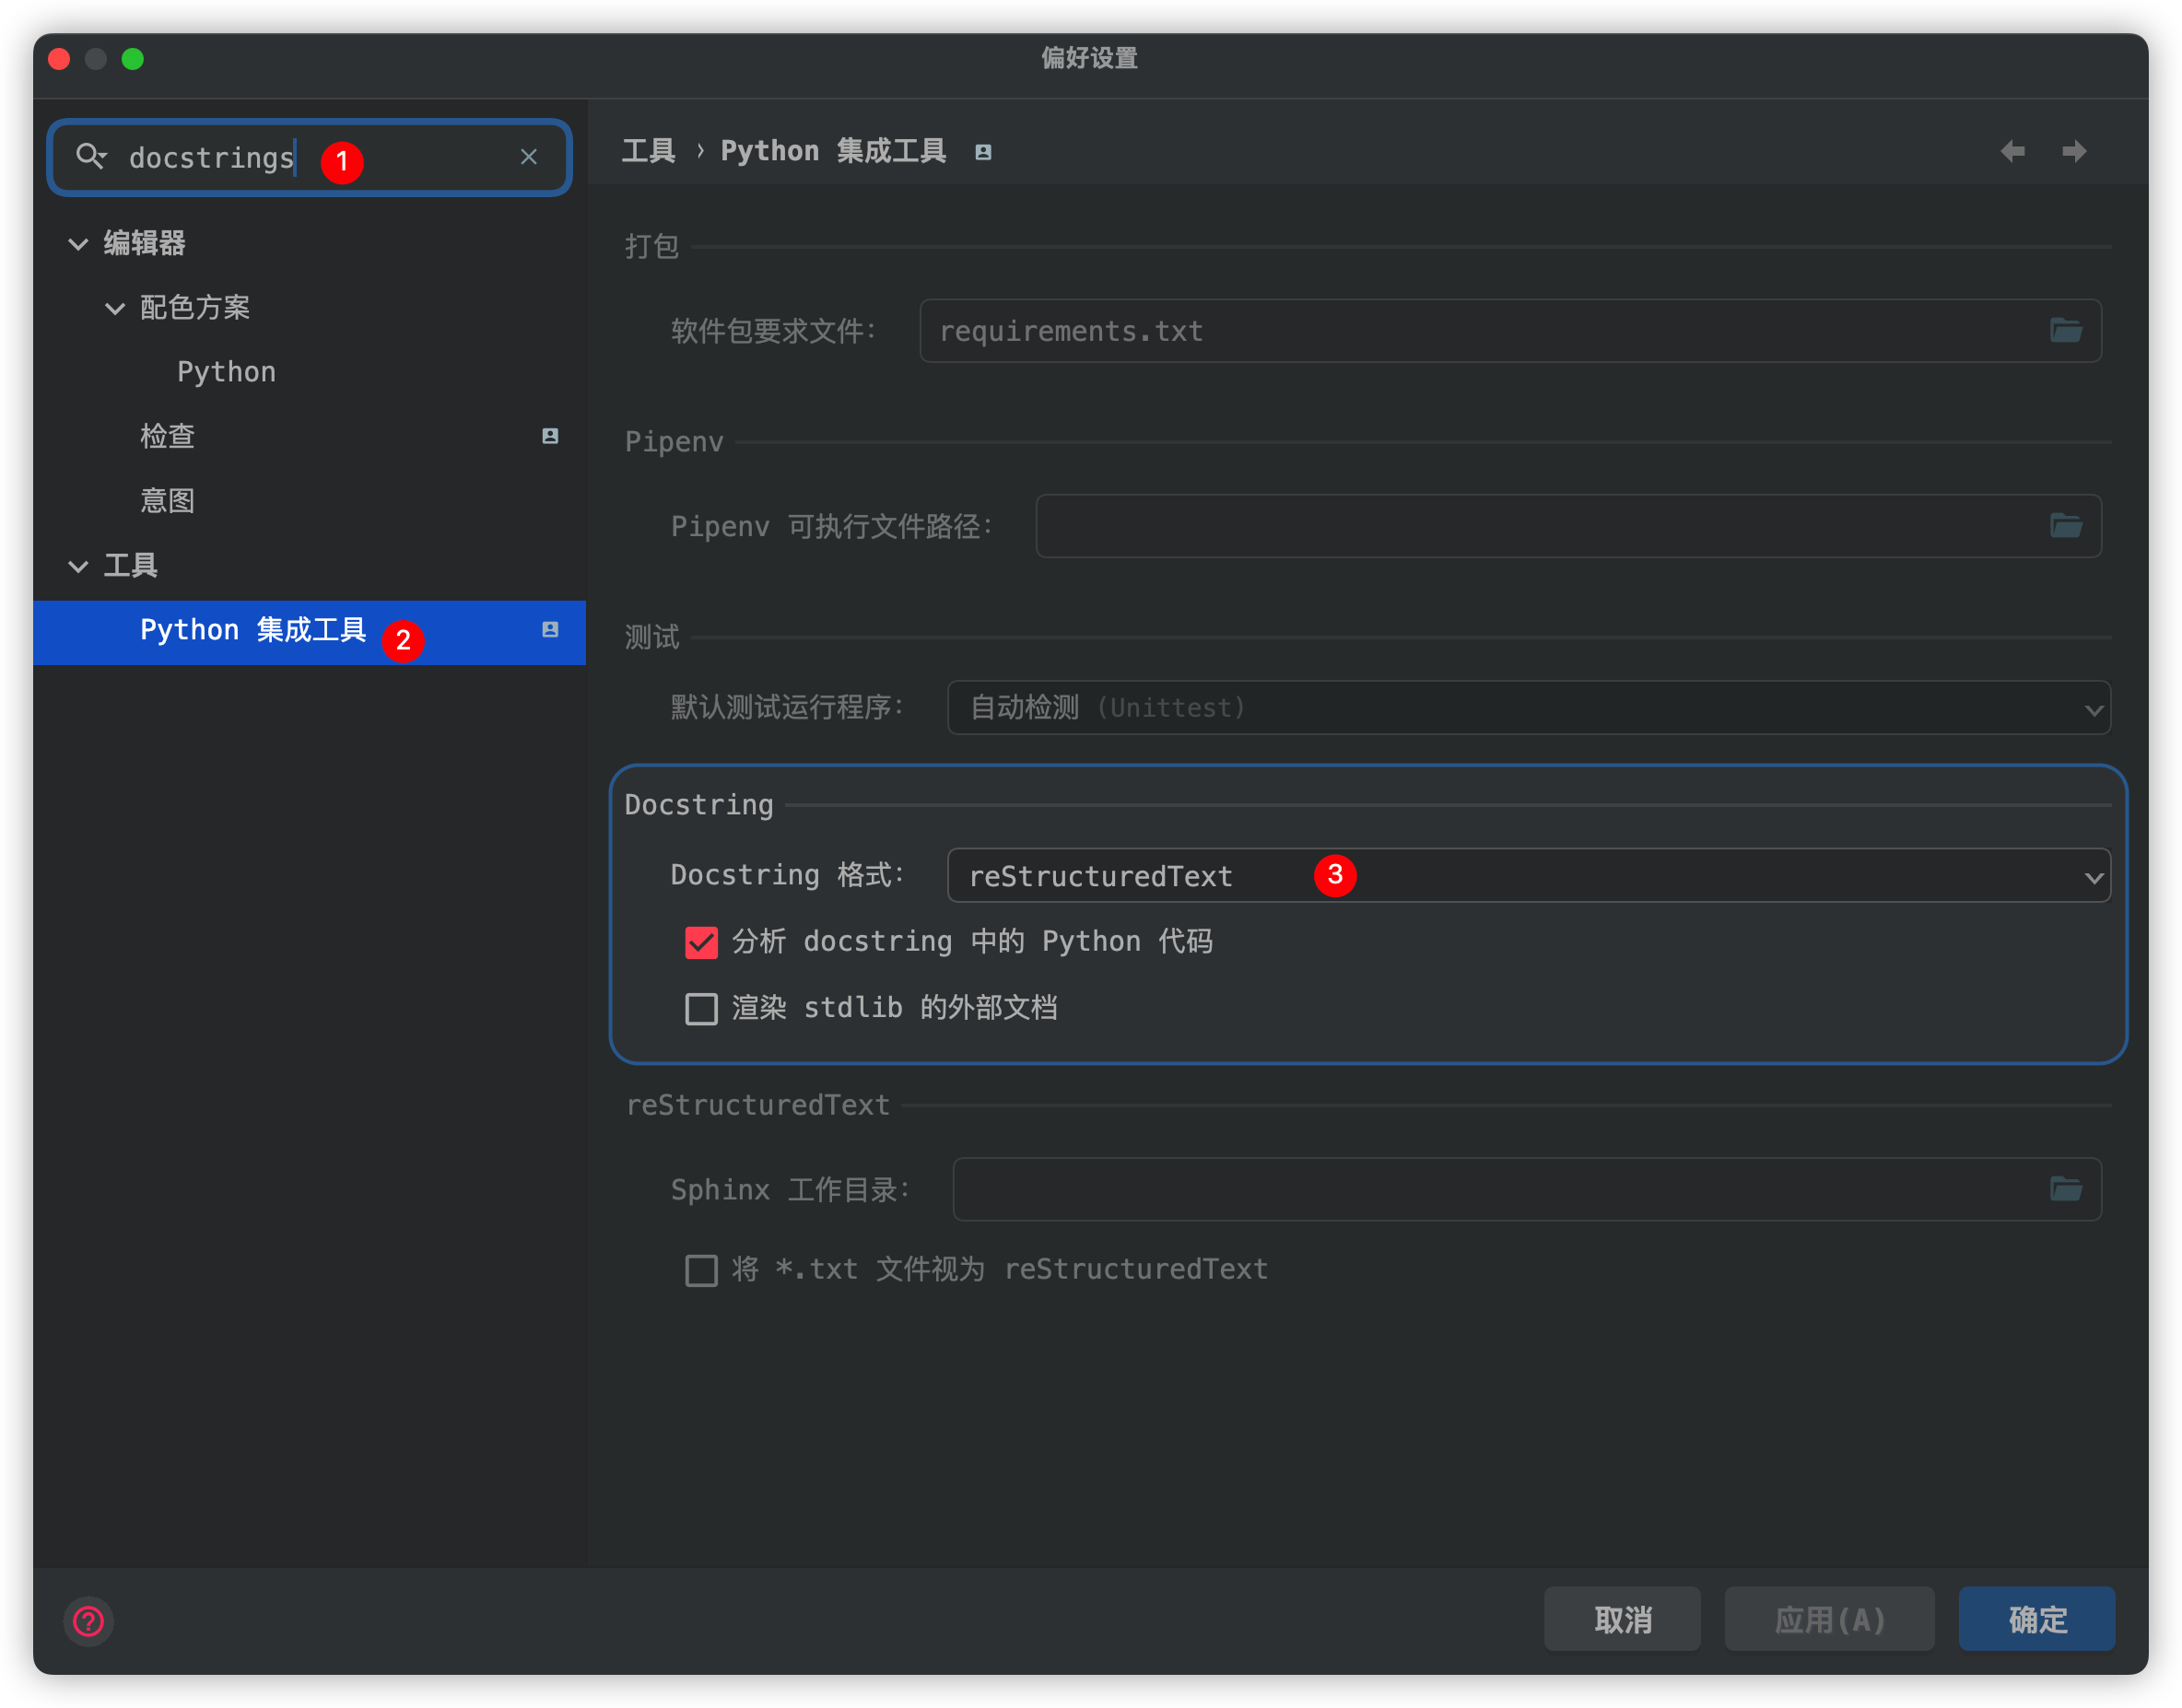Screen dimensions: 2182x1708
Task: Browse for Pipenv executable path
Action: (x=2067, y=526)
